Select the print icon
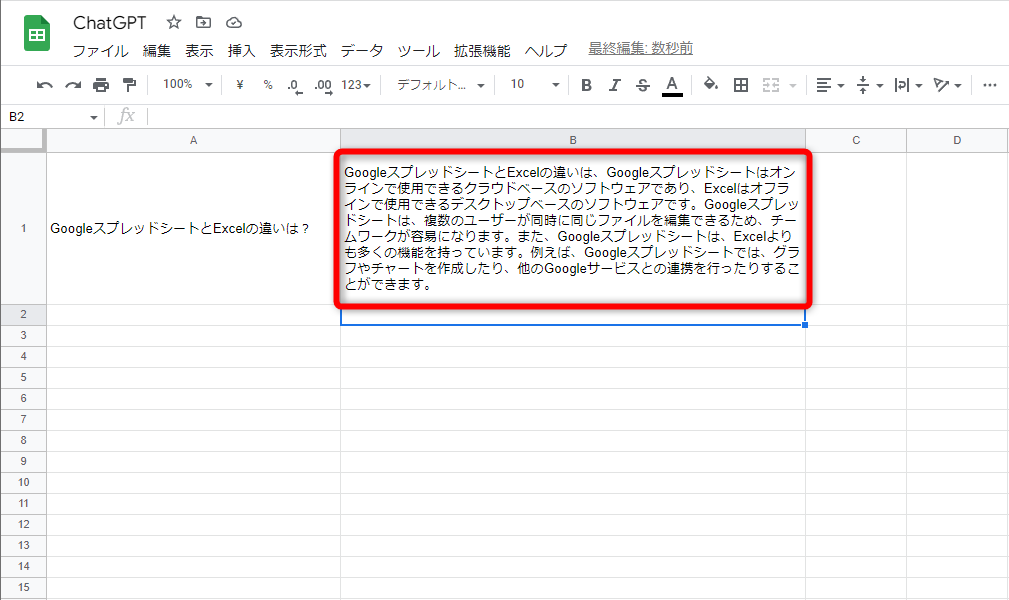The width and height of the screenshot is (1009, 600). pyautogui.click(x=100, y=84)
